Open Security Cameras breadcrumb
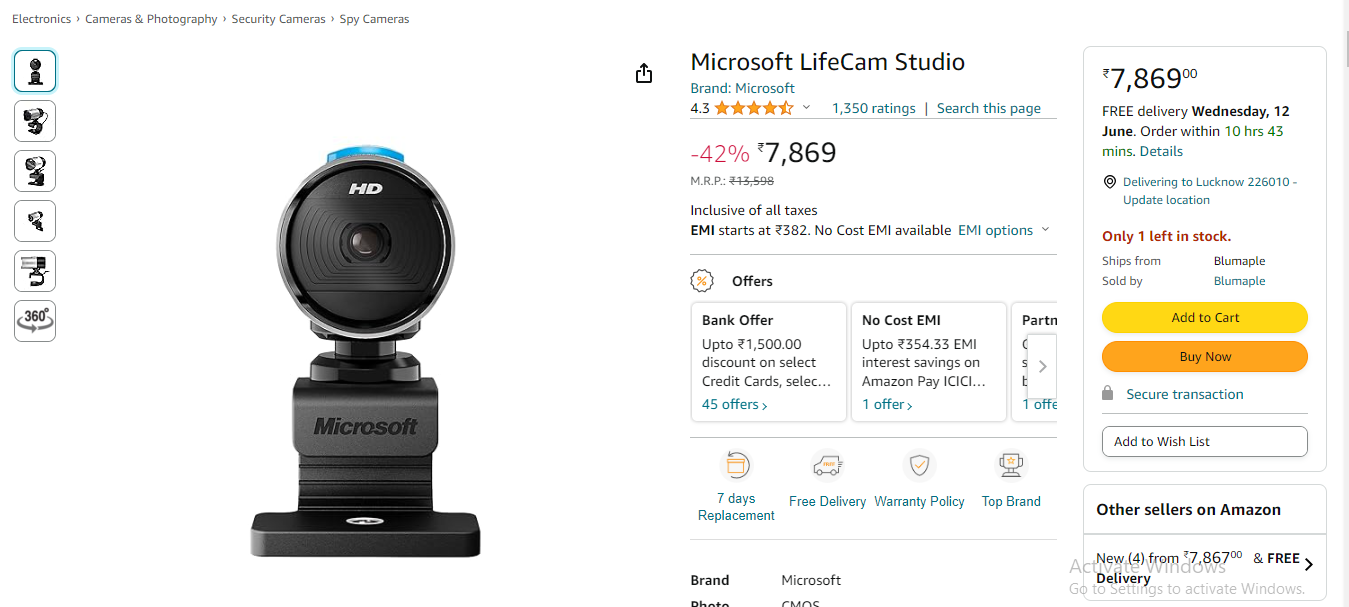 [278, 19]
